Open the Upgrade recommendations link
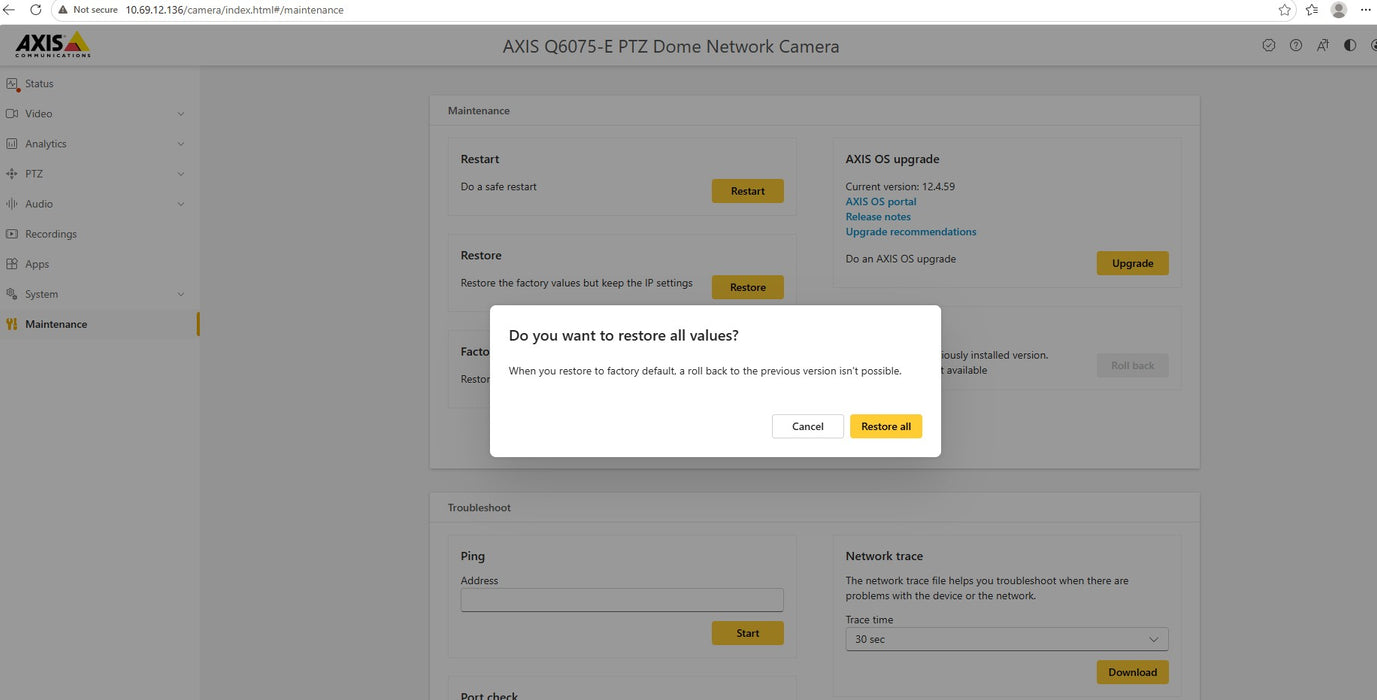The image size is (1377, 700). point(911,232)
